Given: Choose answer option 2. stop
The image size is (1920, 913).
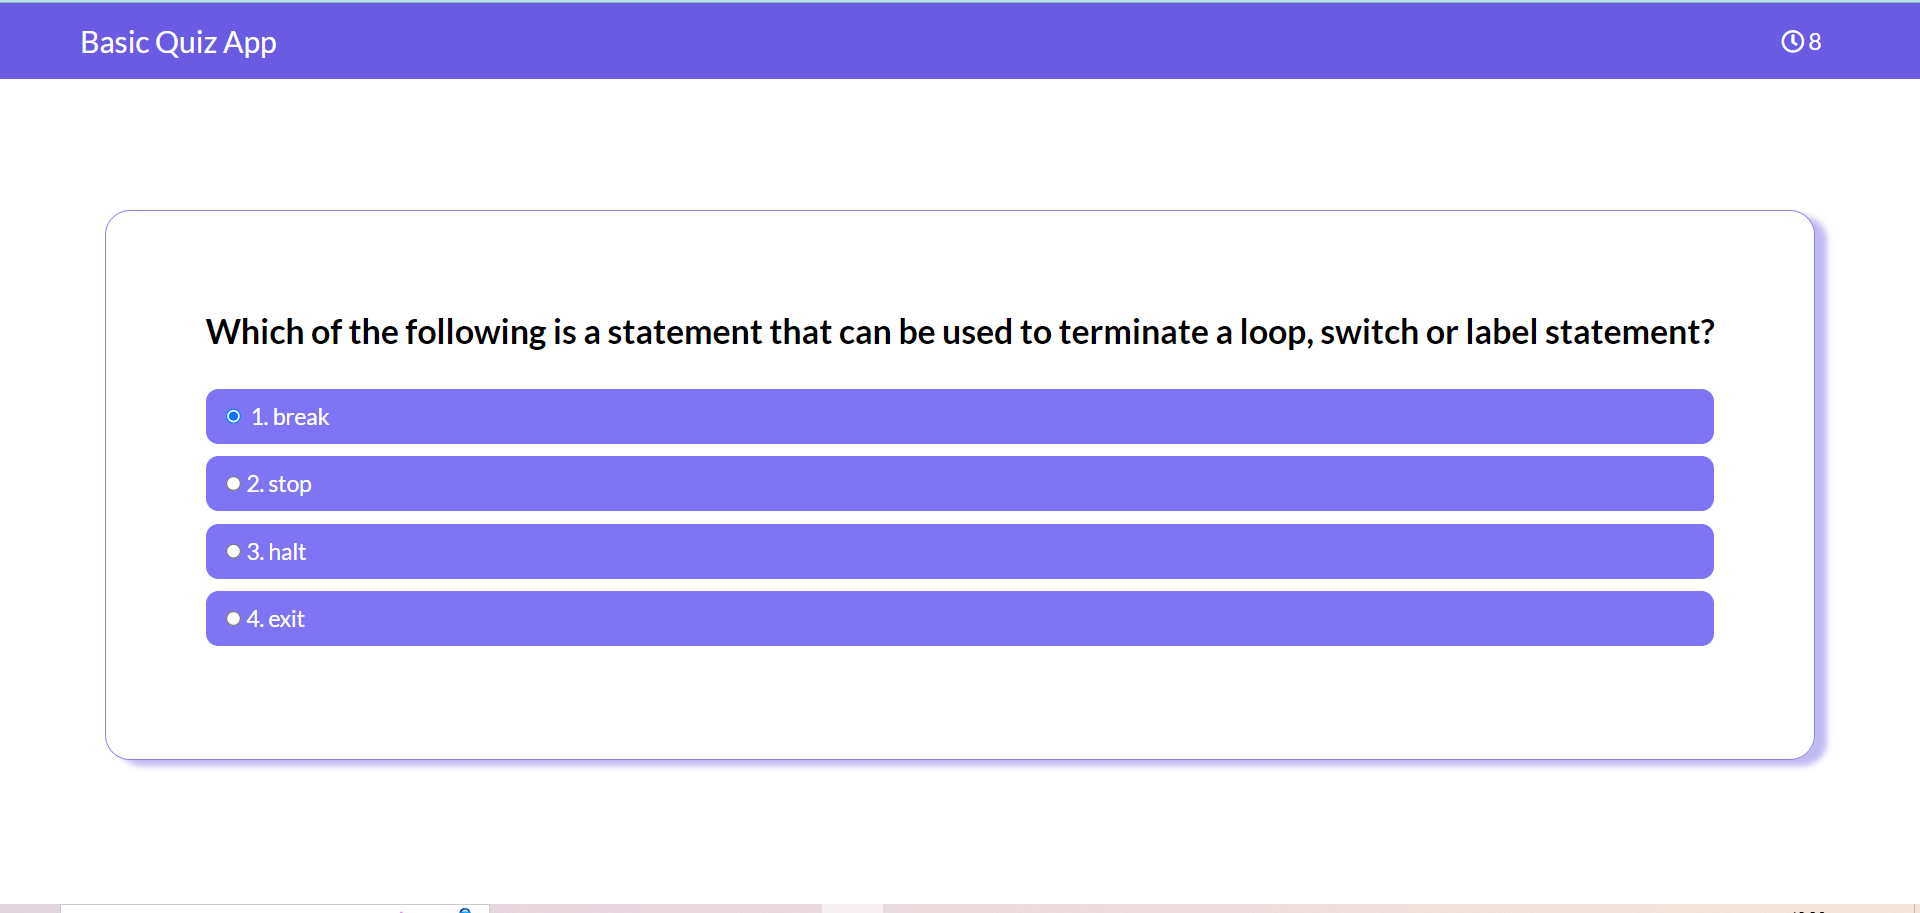Looking at the screenshot, I should [960, 483].
